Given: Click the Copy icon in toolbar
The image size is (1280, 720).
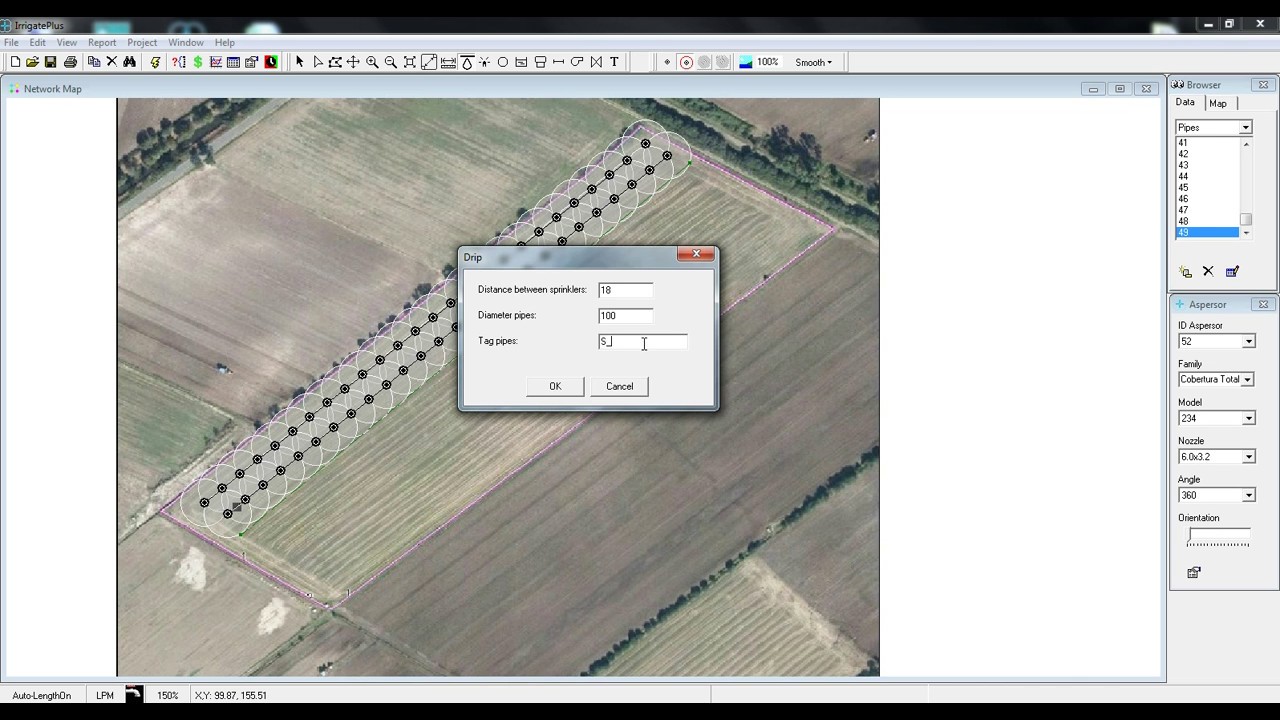Looking at the screenshot, I should tap(94, 62).
